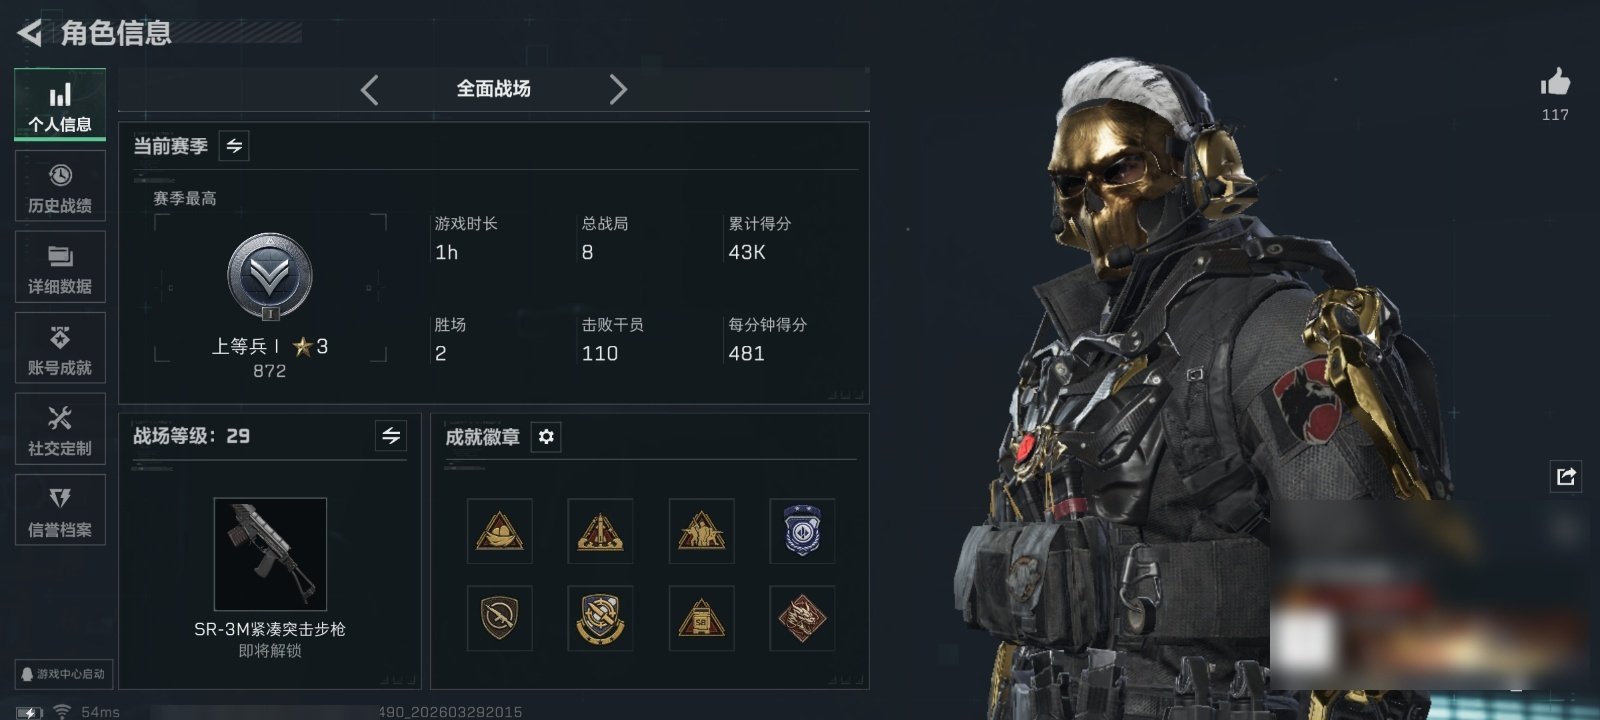This screenshot has width=1600, height=720.
Task: Open the 历史战绩 tab
Action: [x=60, y=187]
